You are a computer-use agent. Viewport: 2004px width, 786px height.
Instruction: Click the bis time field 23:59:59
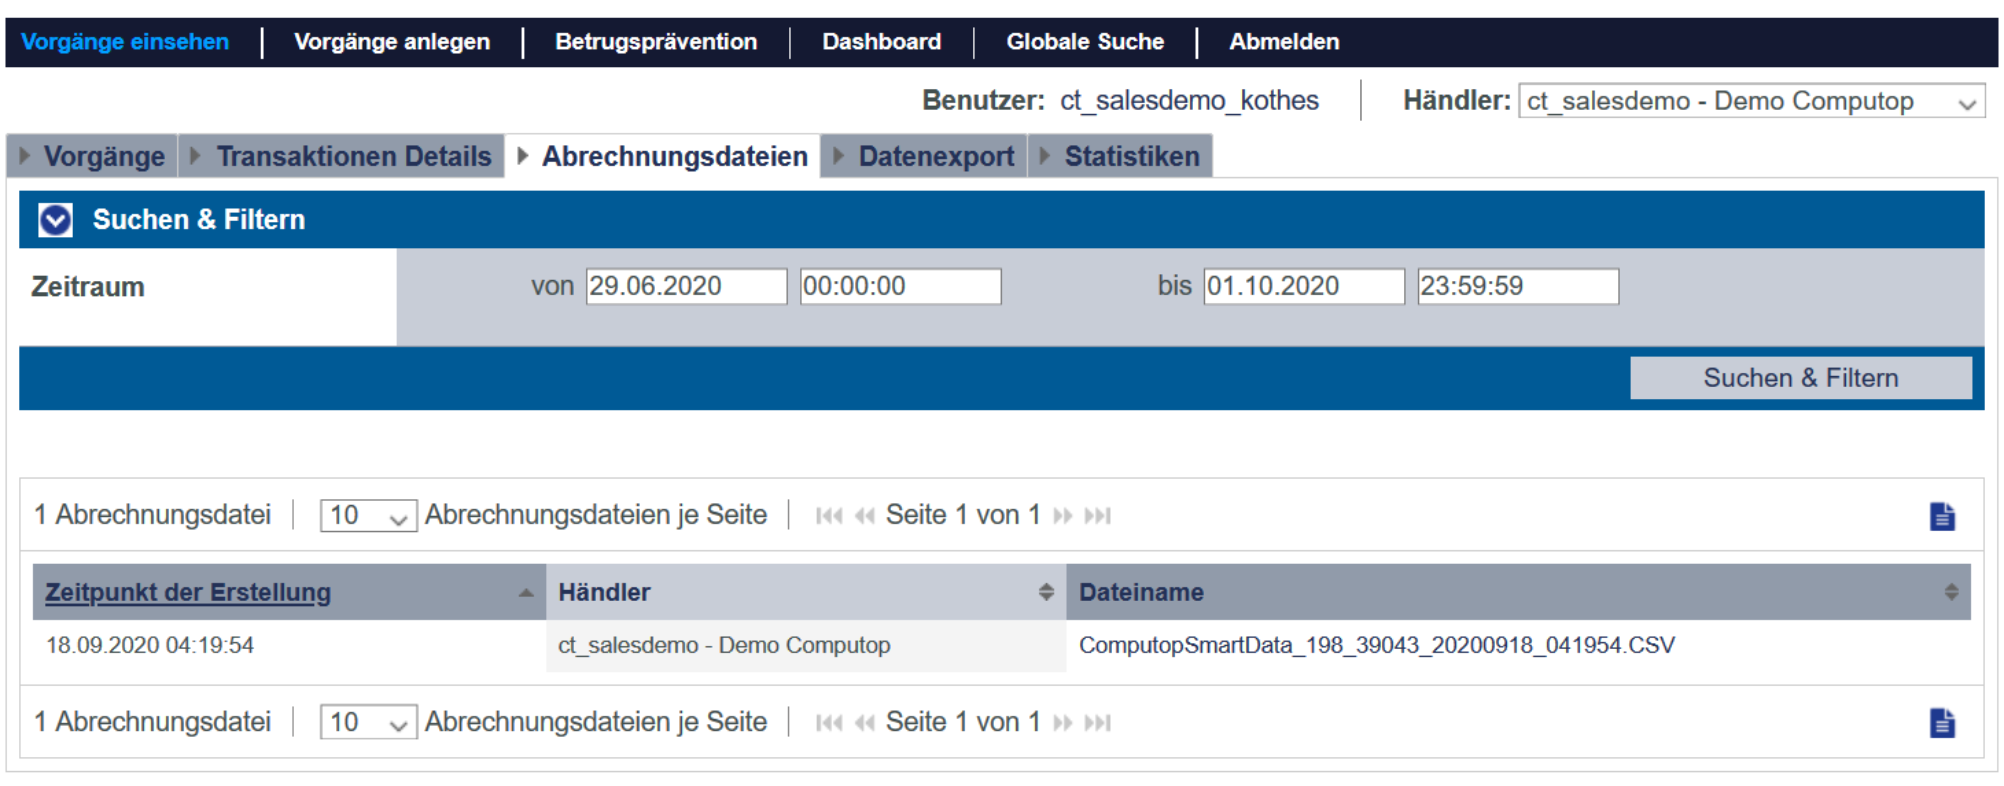pos(1517,286)
